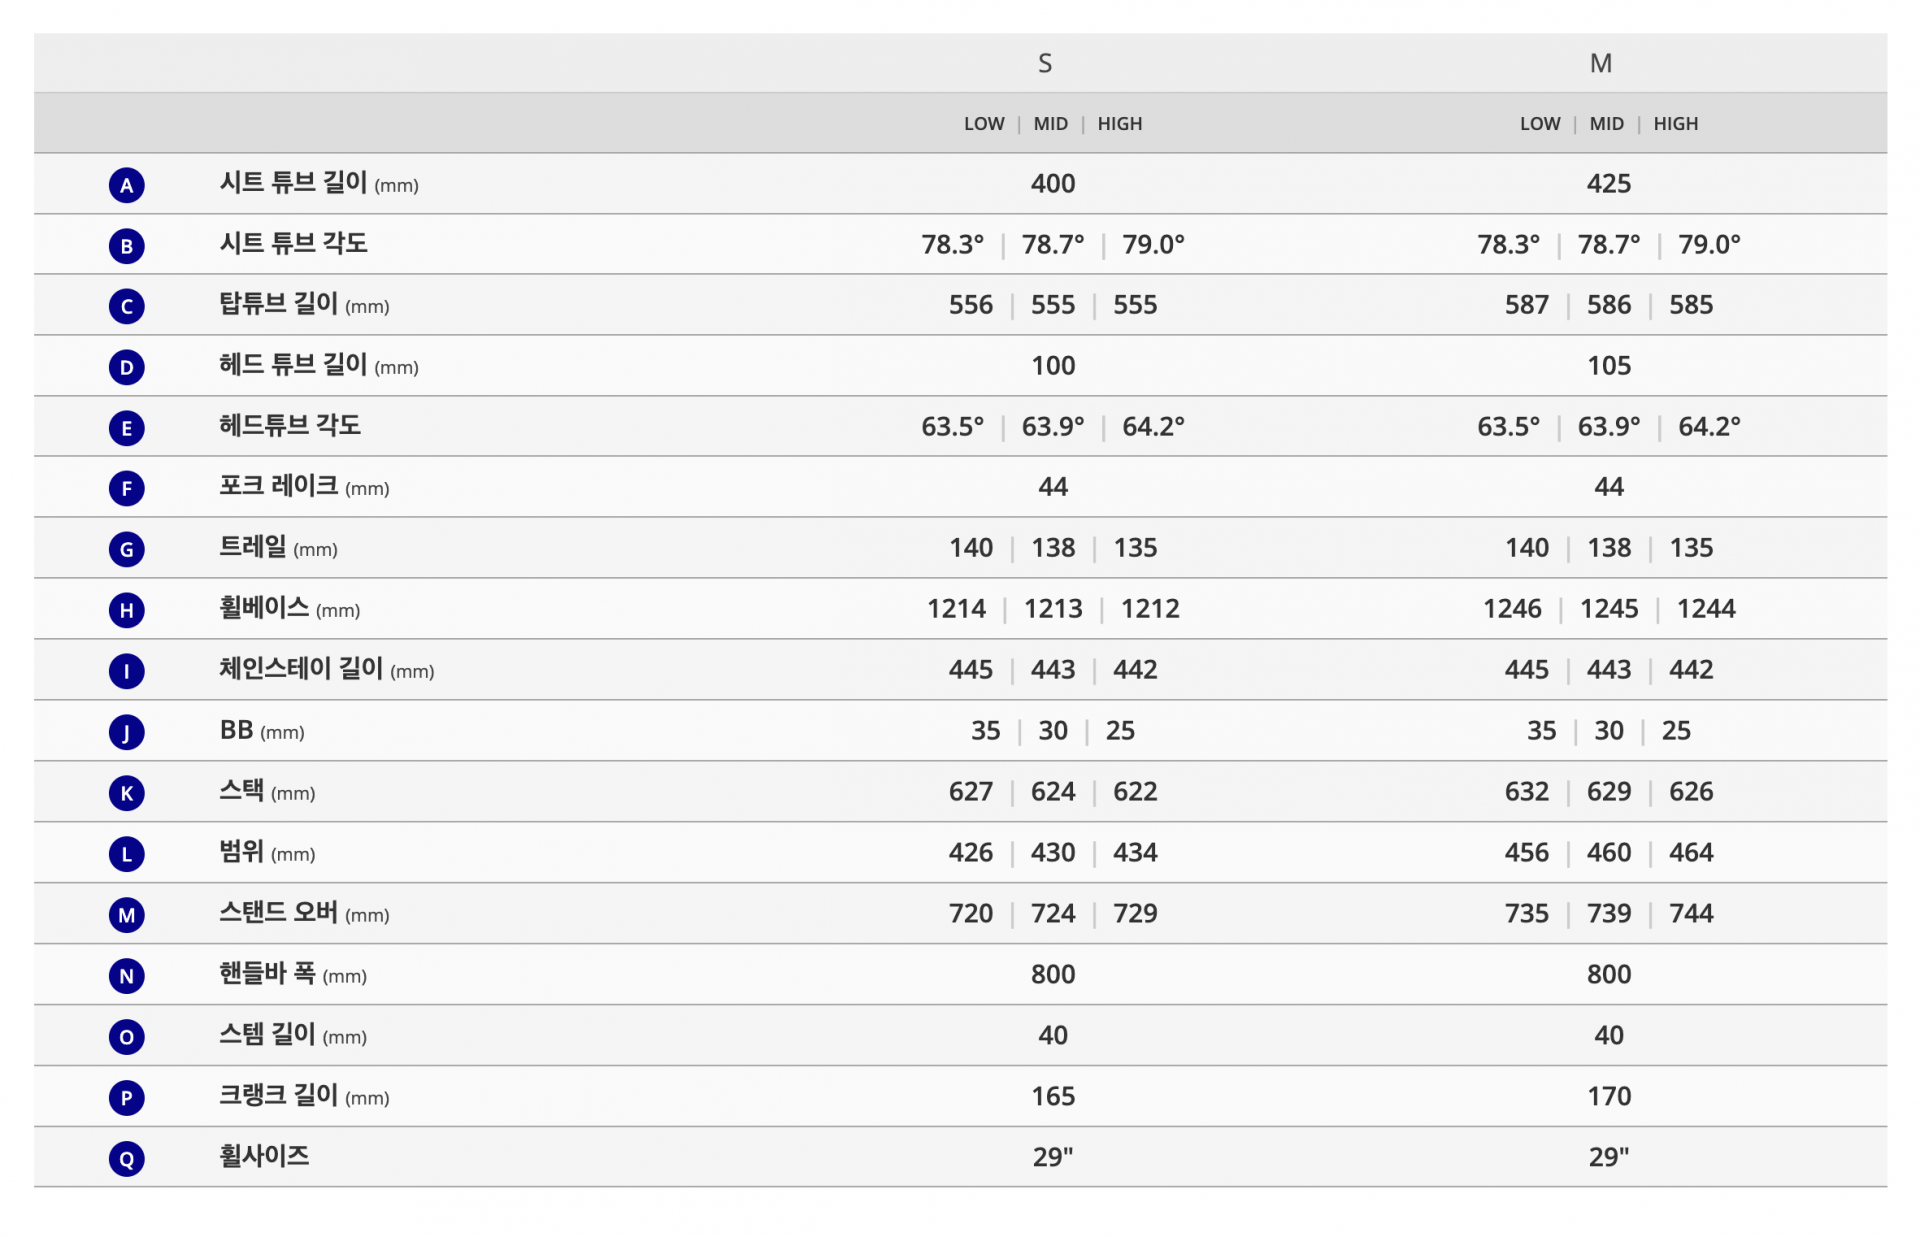Select the E marker for head tube angle

(x=126, y=428)
